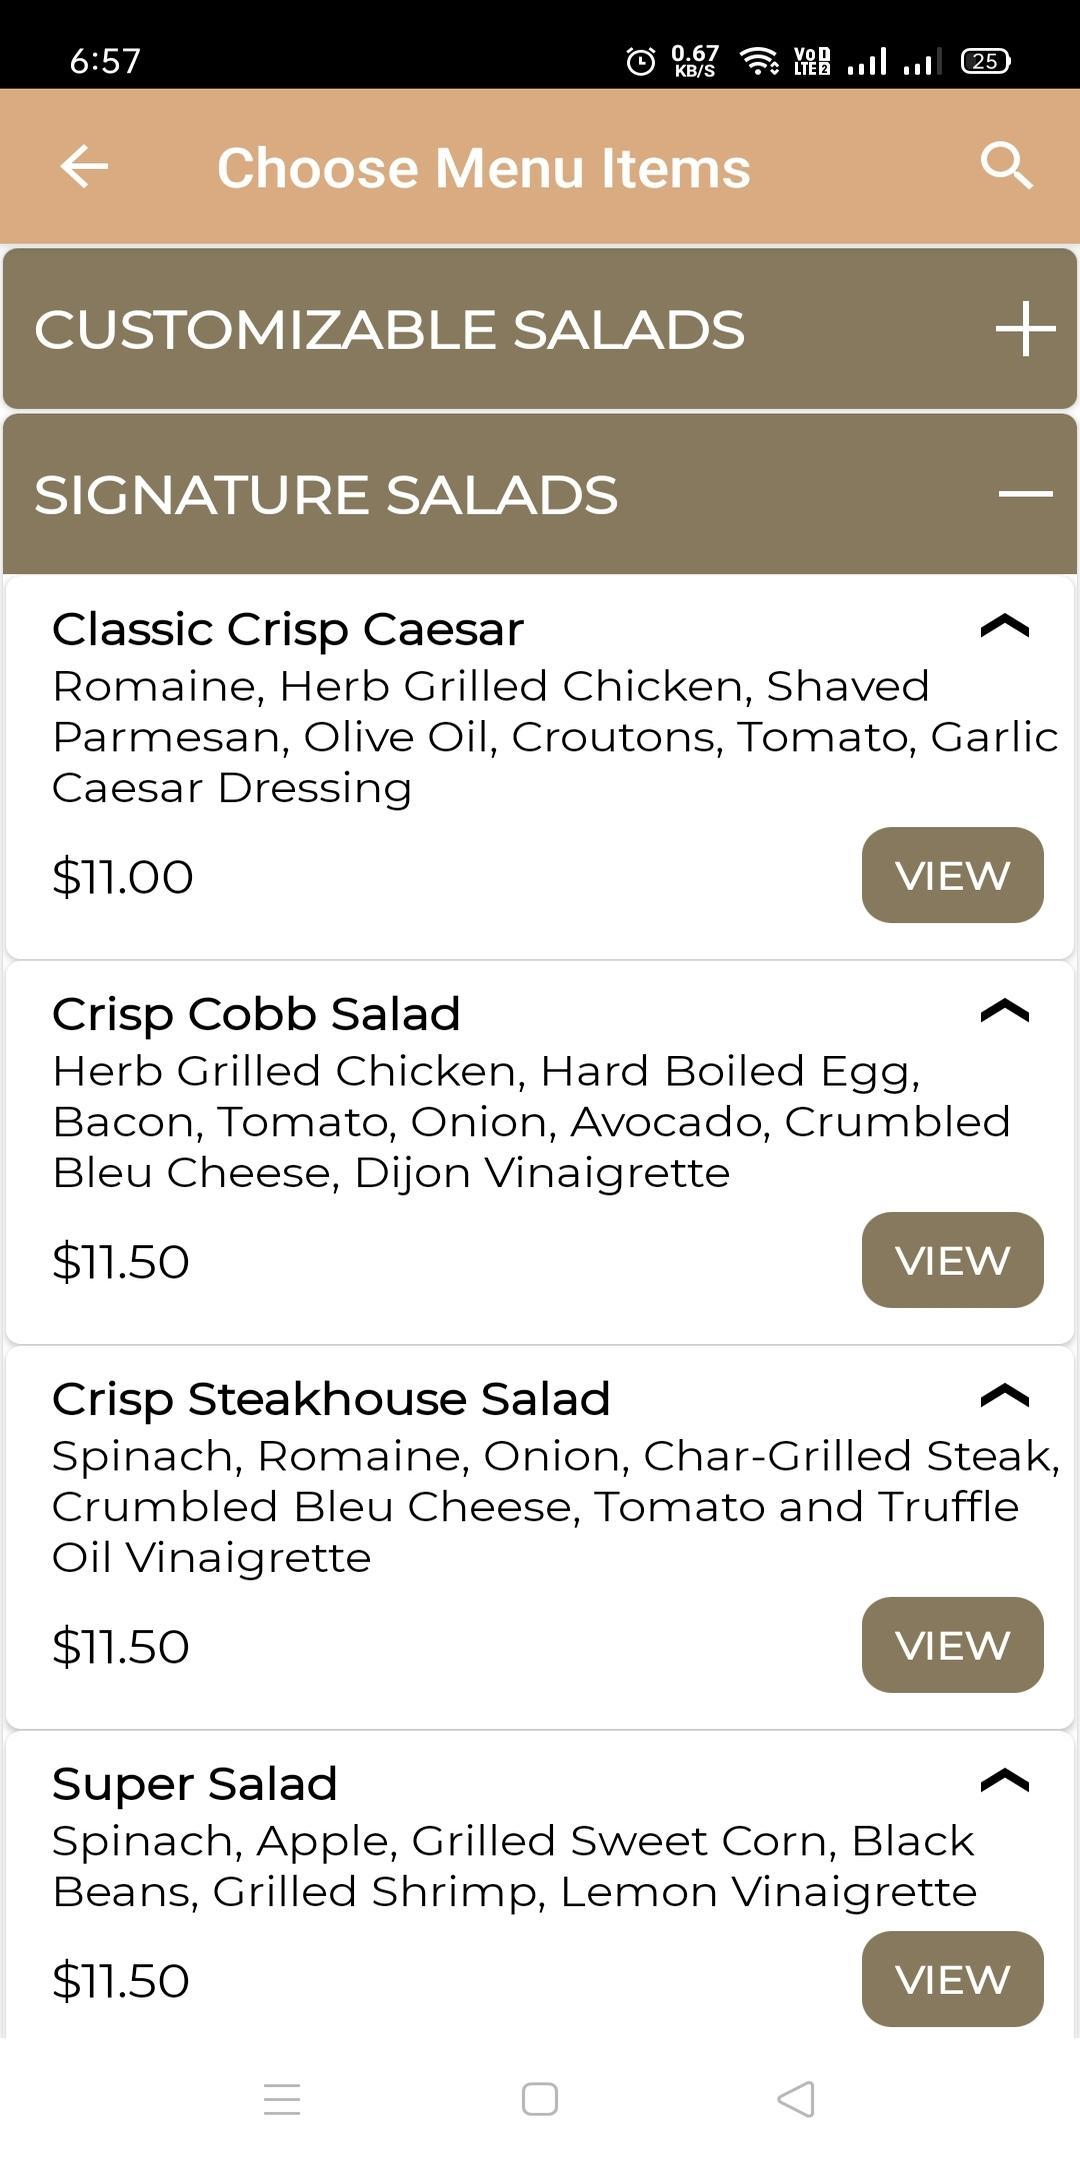Image resolution: width=1080 pixels, height=2160 pixels.
Task: Open the search magnifier icon
Action: (x=1006, y=166)
